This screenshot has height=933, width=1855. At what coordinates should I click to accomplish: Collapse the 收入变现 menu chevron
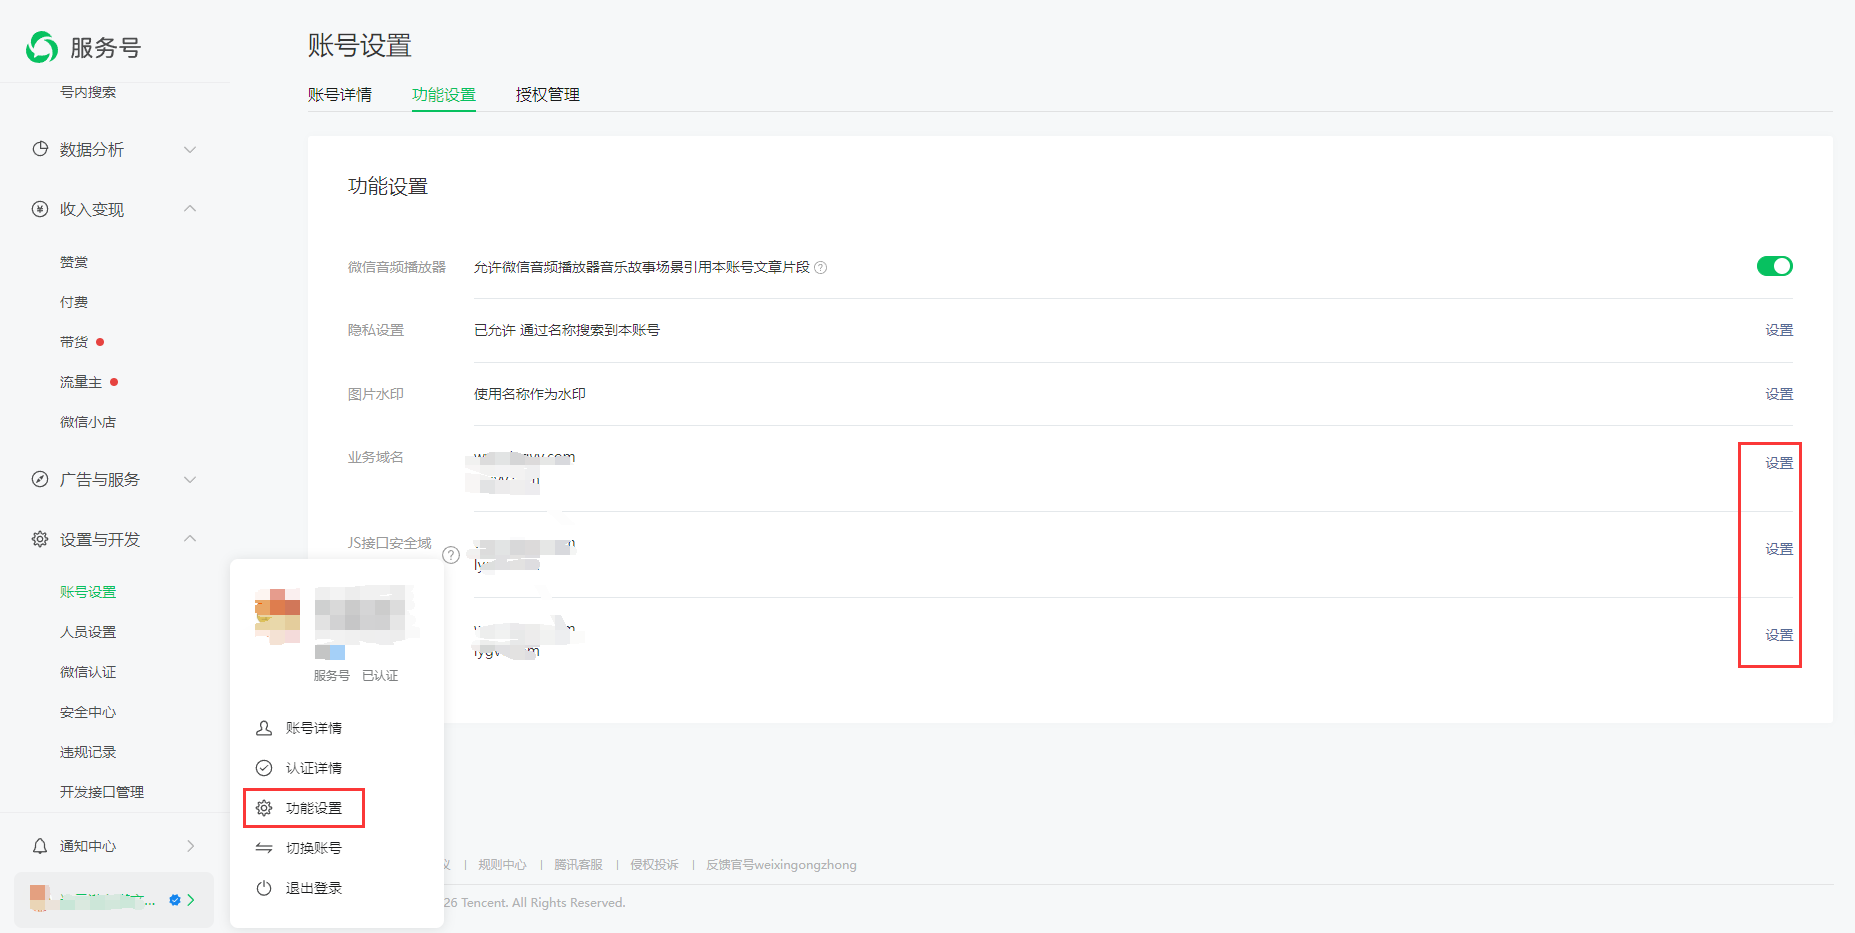tap(190, 208)
